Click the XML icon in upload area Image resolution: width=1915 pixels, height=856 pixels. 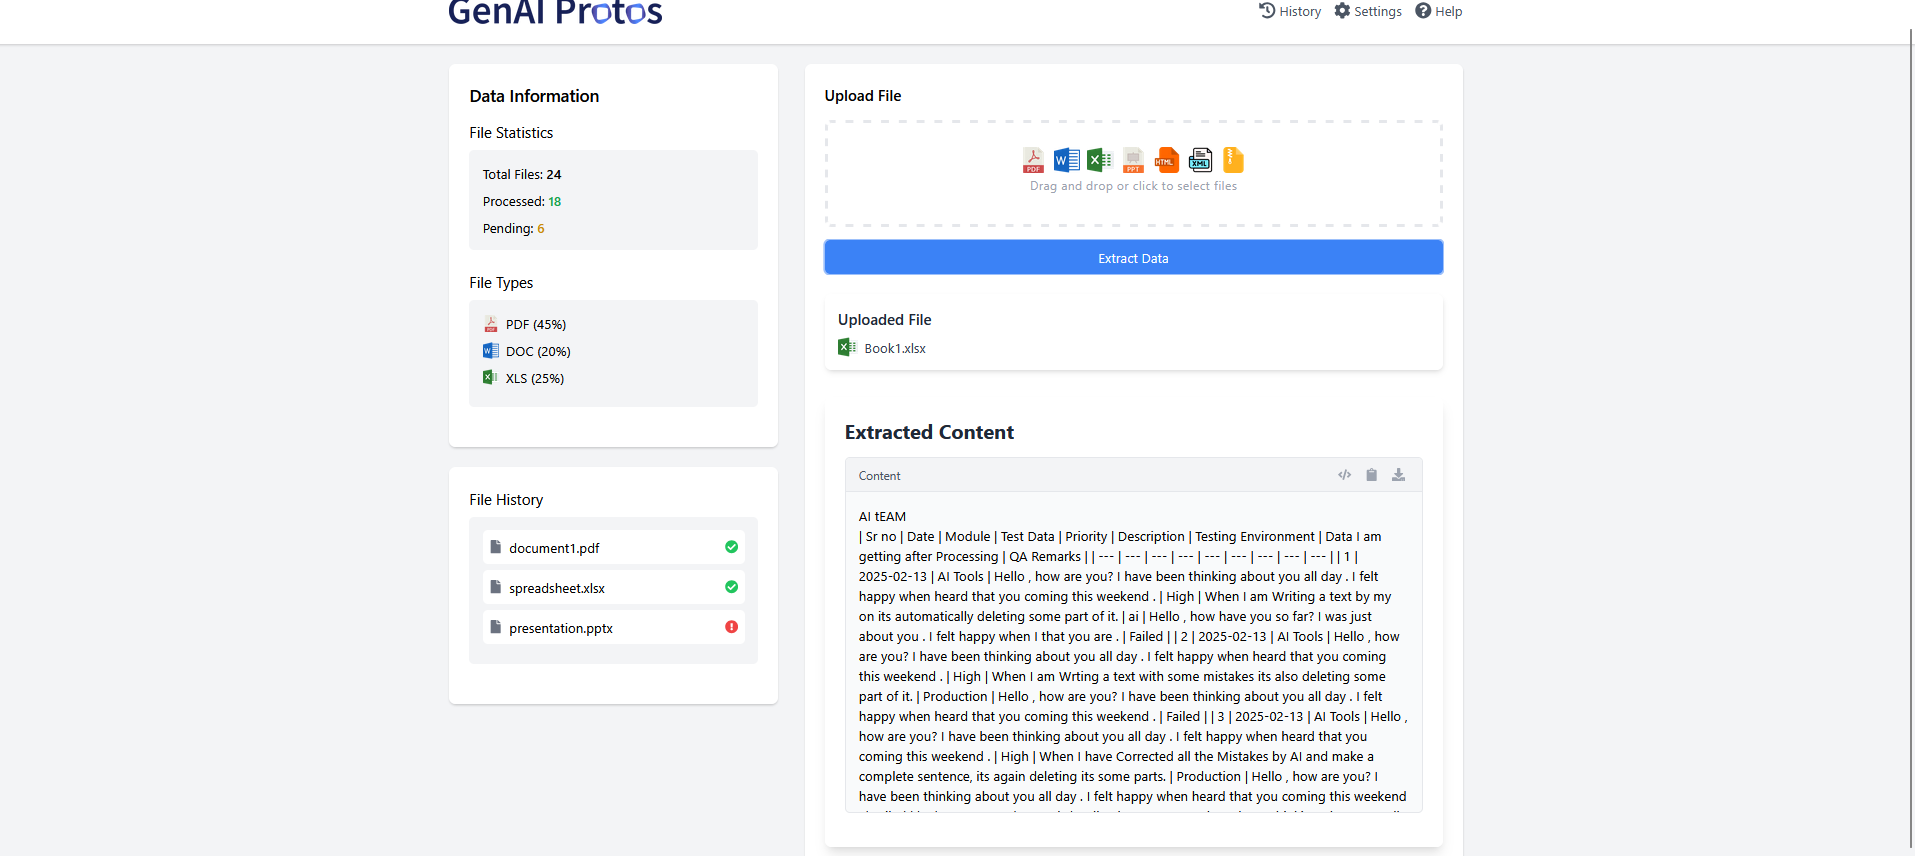click(x=1200, y=160)
